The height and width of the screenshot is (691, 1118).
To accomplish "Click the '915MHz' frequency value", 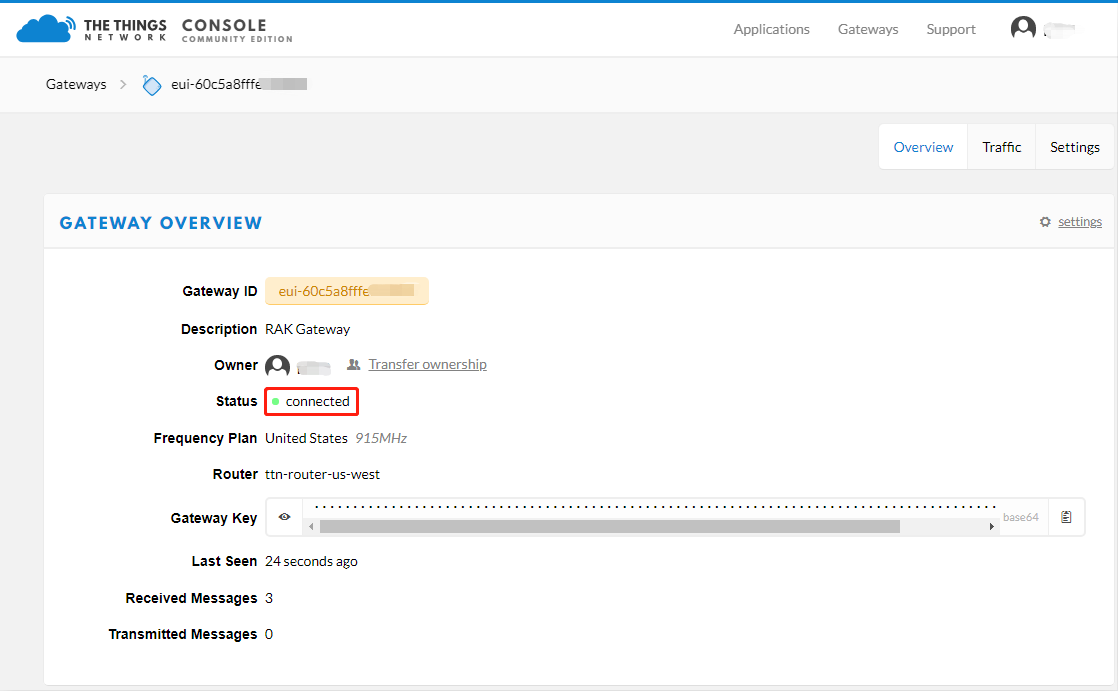I will pyautogui.click(x=381, y=438).
